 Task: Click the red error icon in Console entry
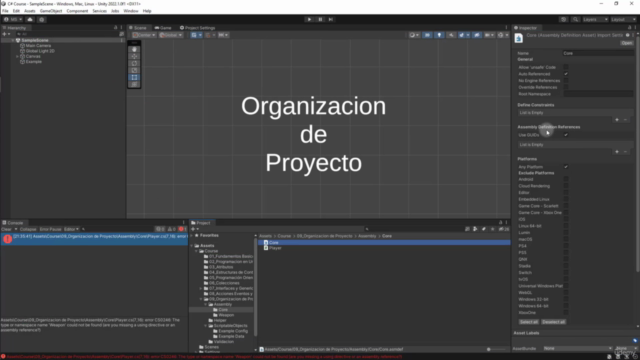coord(7,239)
